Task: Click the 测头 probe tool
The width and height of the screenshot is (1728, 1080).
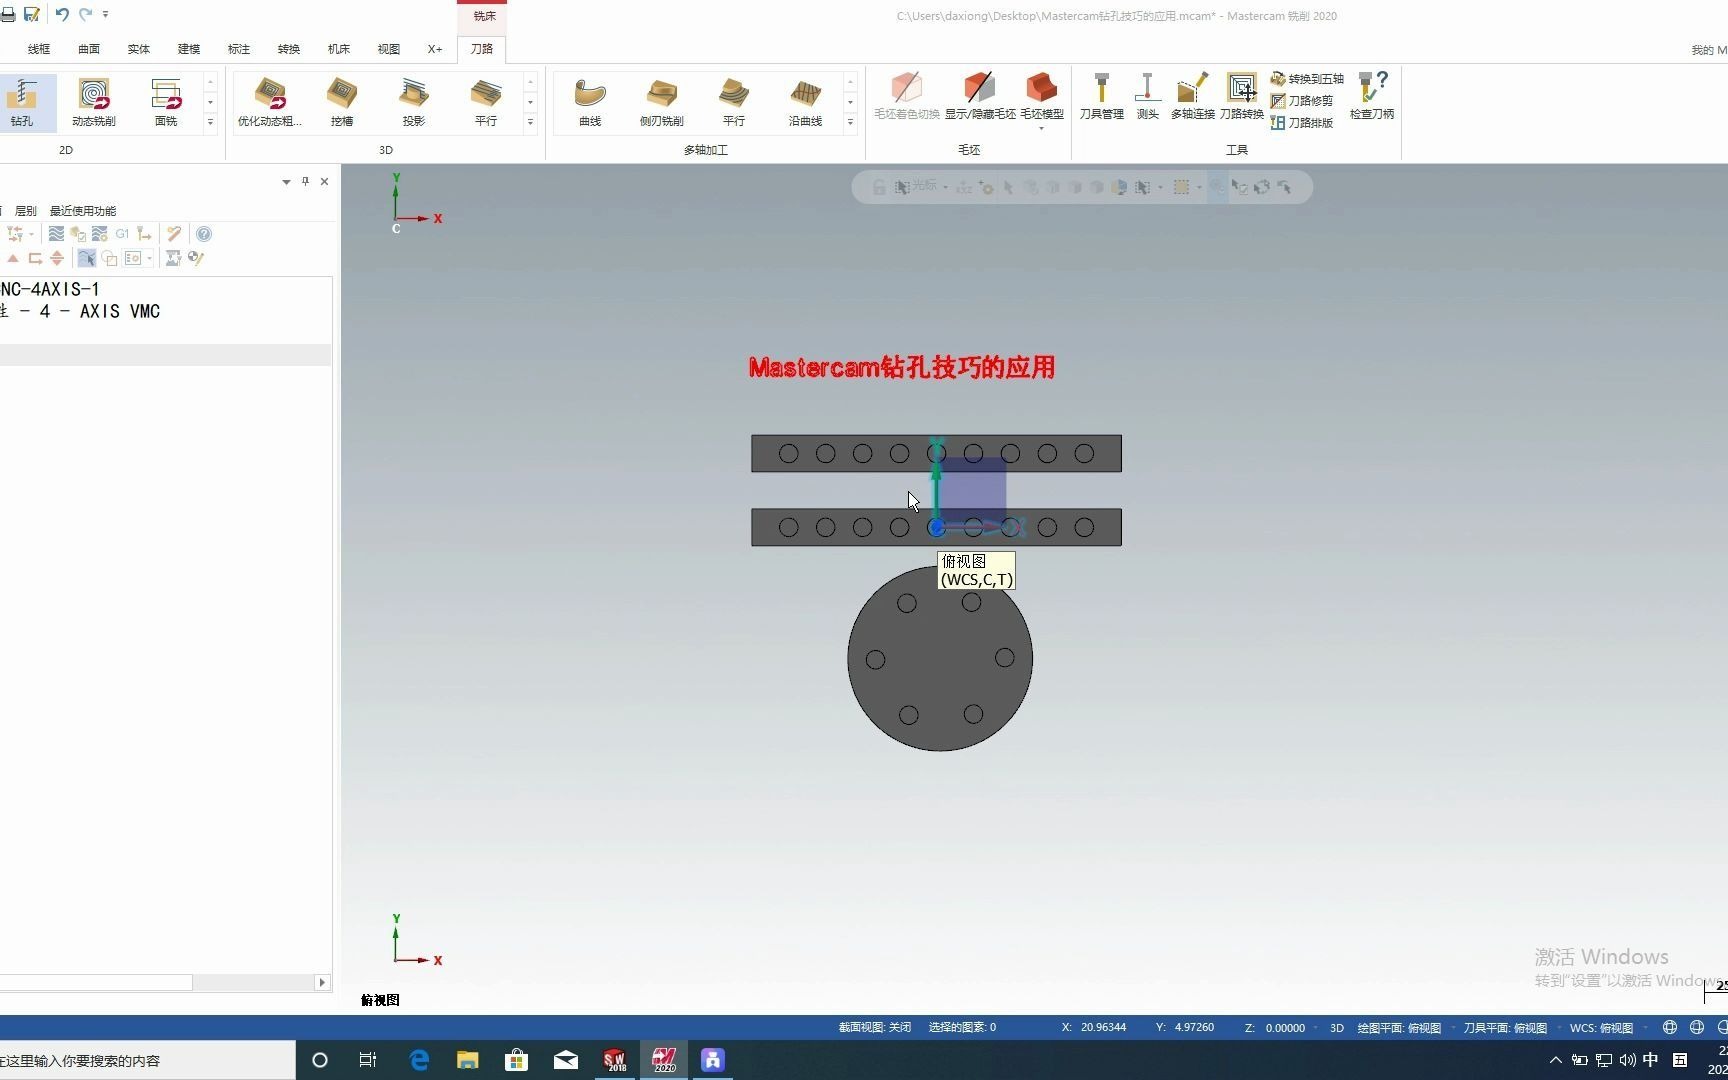Action: pos(1148,96)
